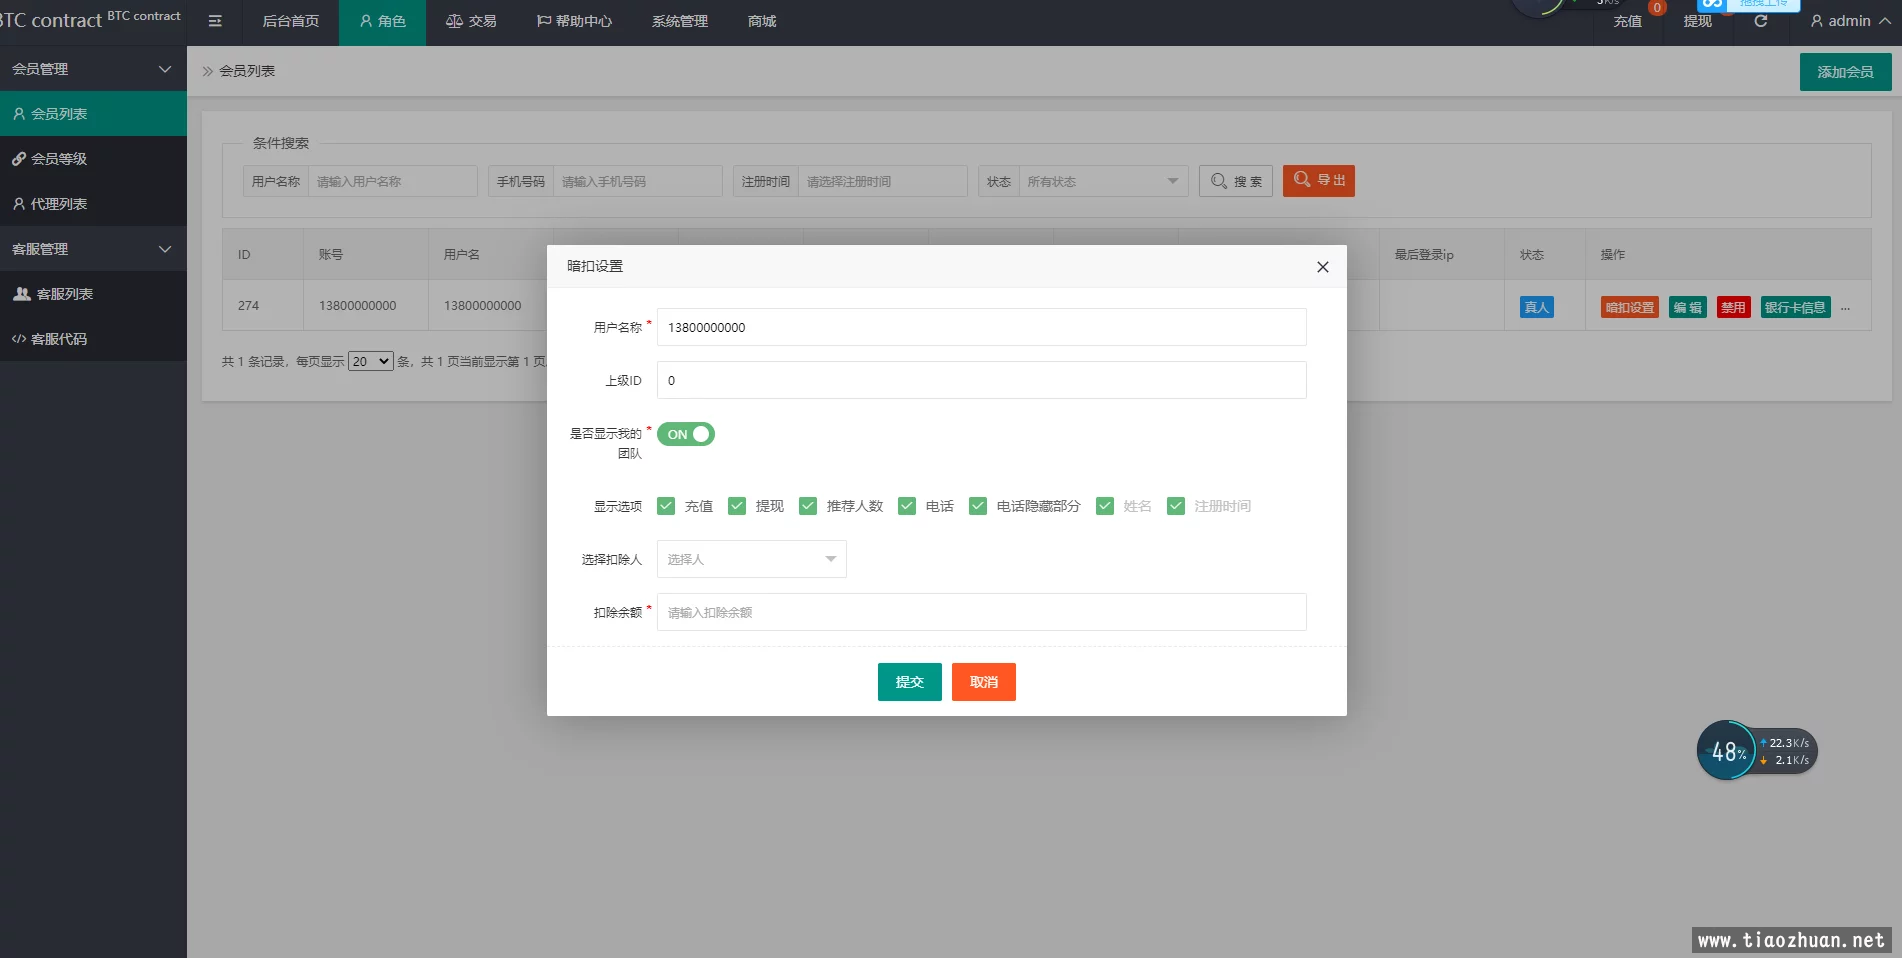Click the orange 导出 export button

[x=1318, y=180]
